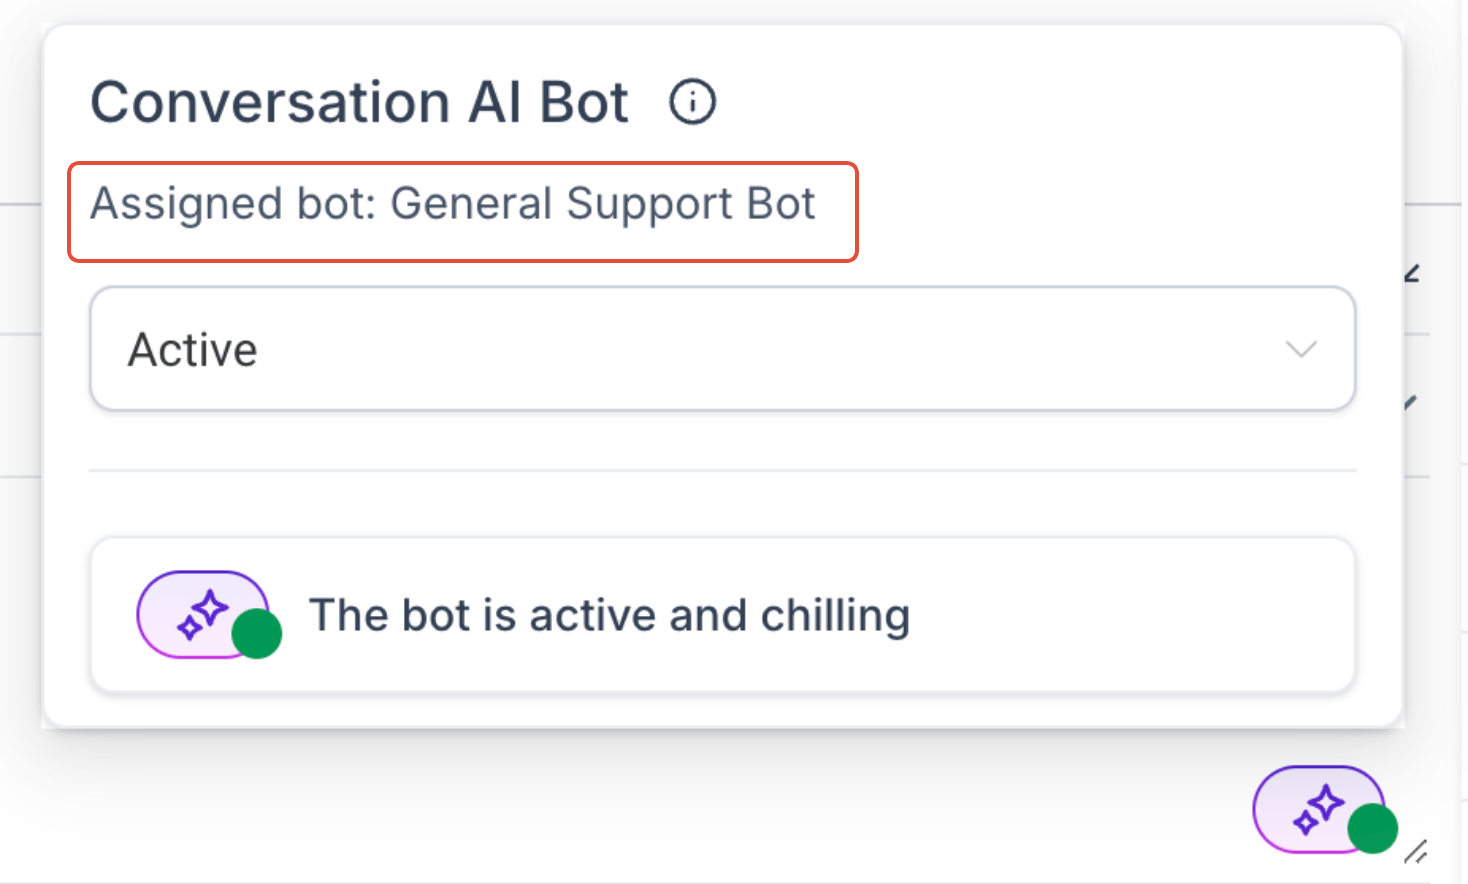
Task: Click the Conversation AI Bot heading
Action: coord(360,102)
